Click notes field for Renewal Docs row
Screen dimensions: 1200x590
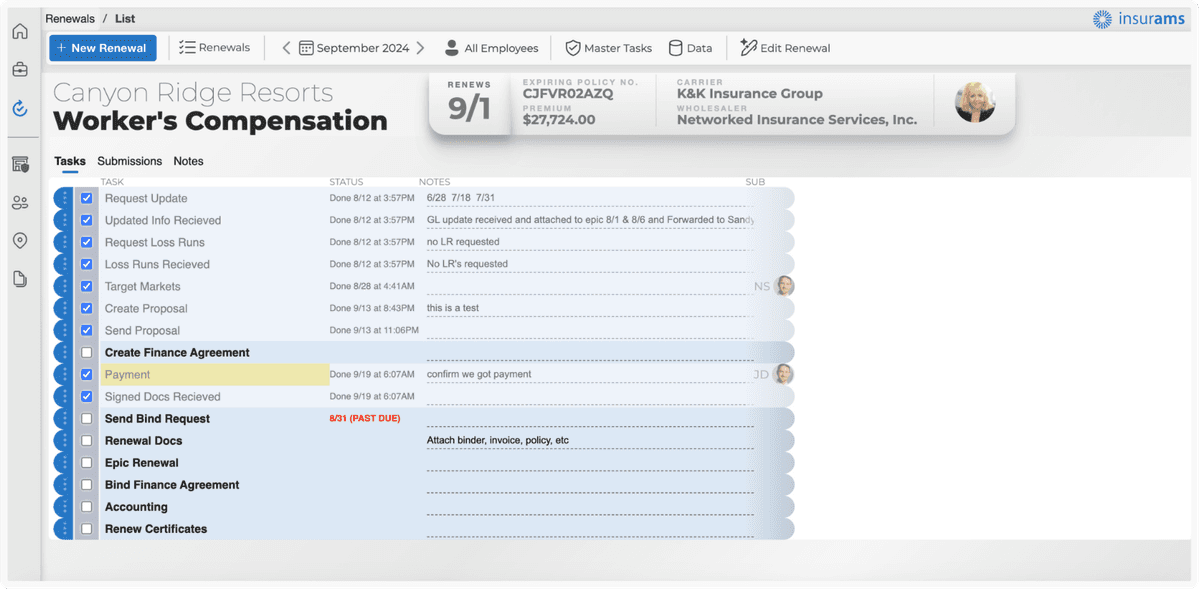tap(590, 440)
